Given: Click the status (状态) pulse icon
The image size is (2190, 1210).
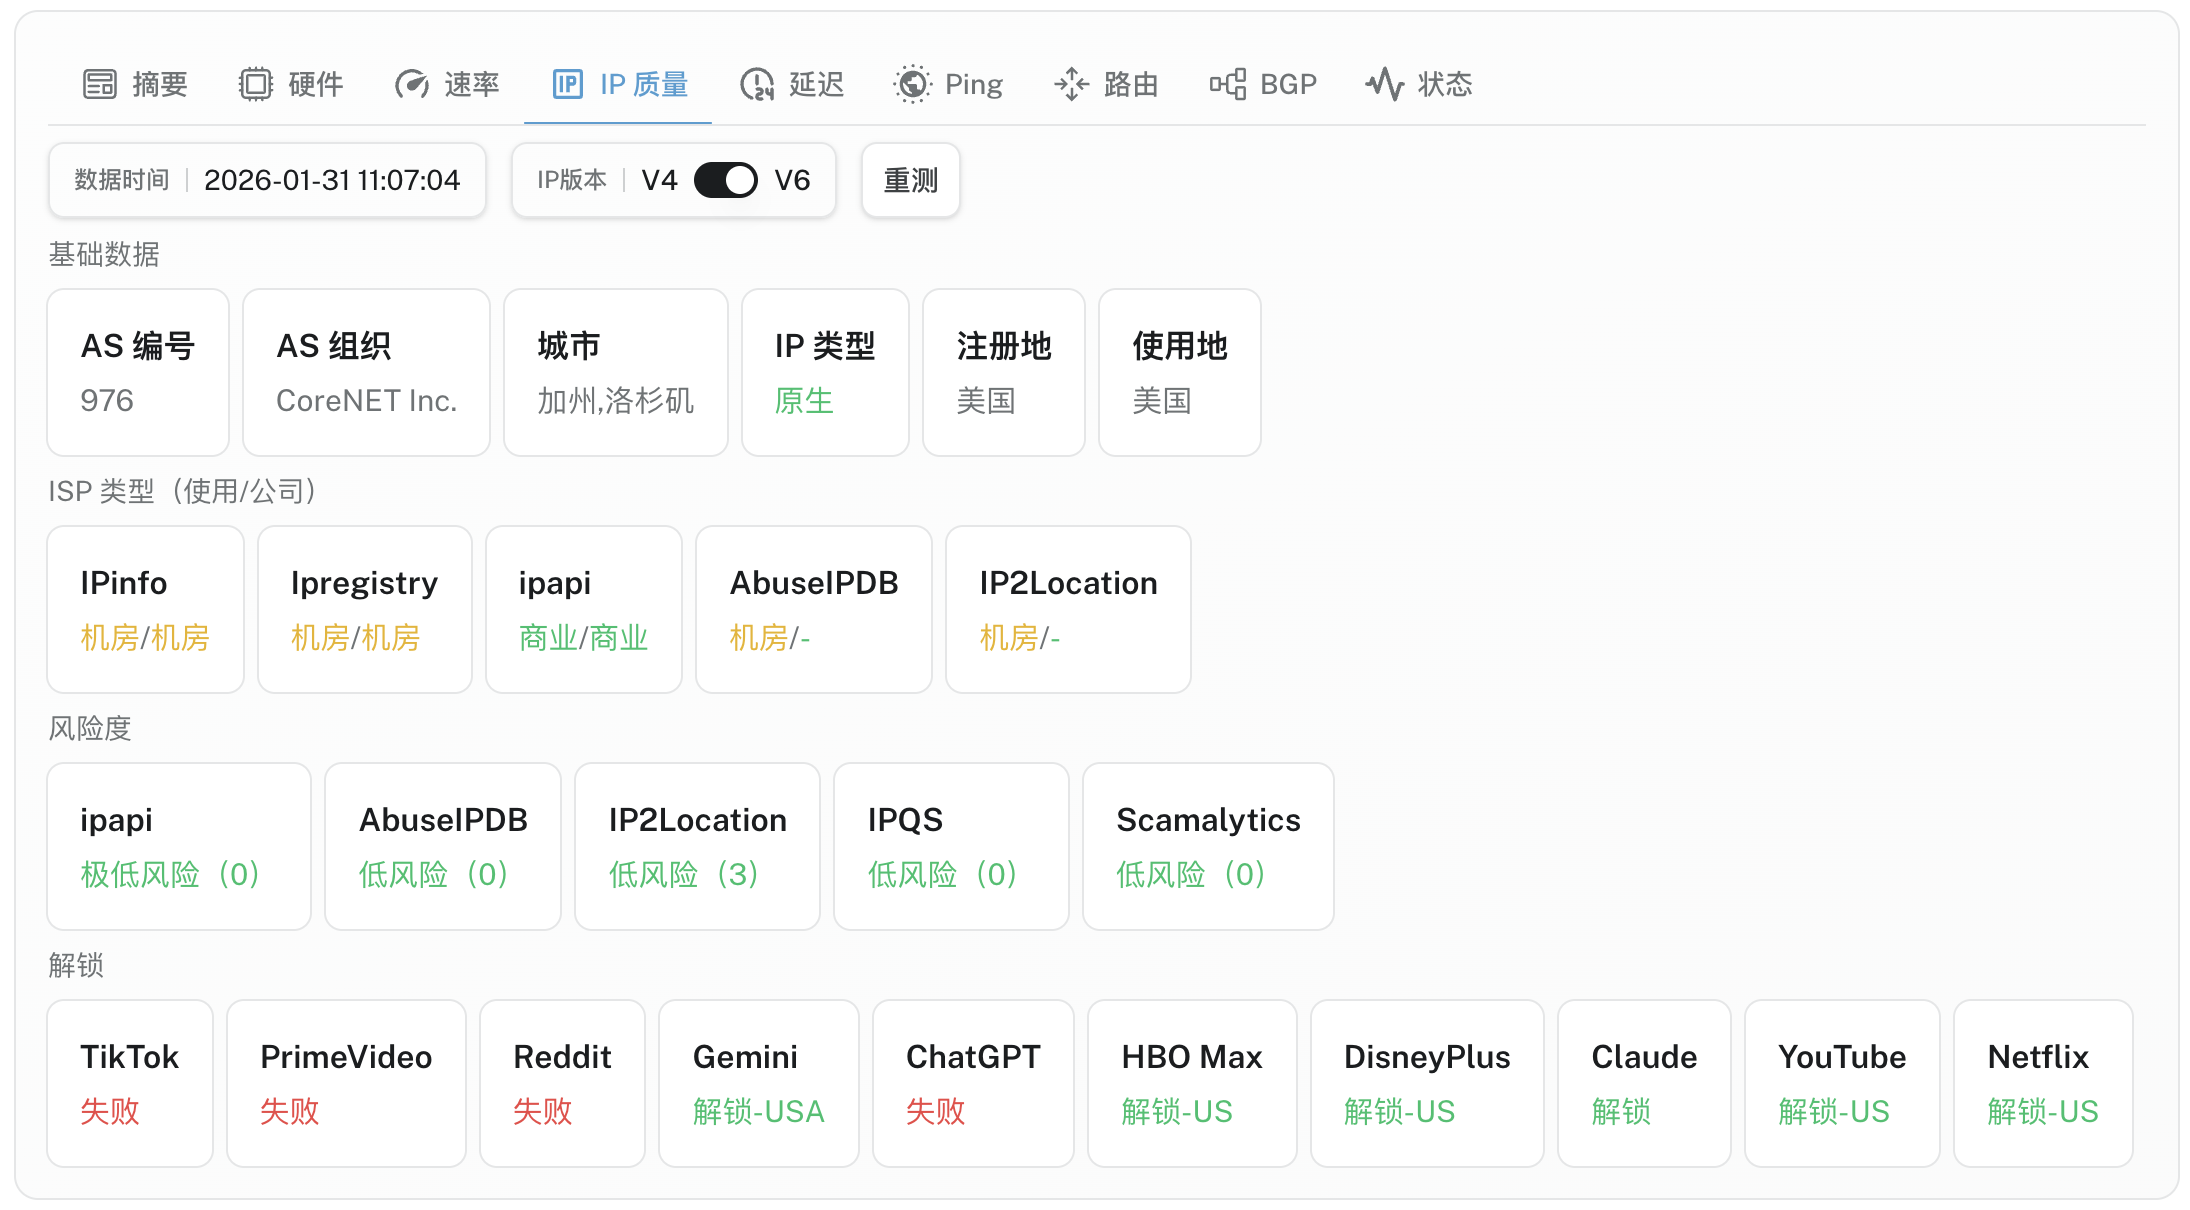Looking at the screenshot, I should pyautogui.click(x=1385, y=84).
